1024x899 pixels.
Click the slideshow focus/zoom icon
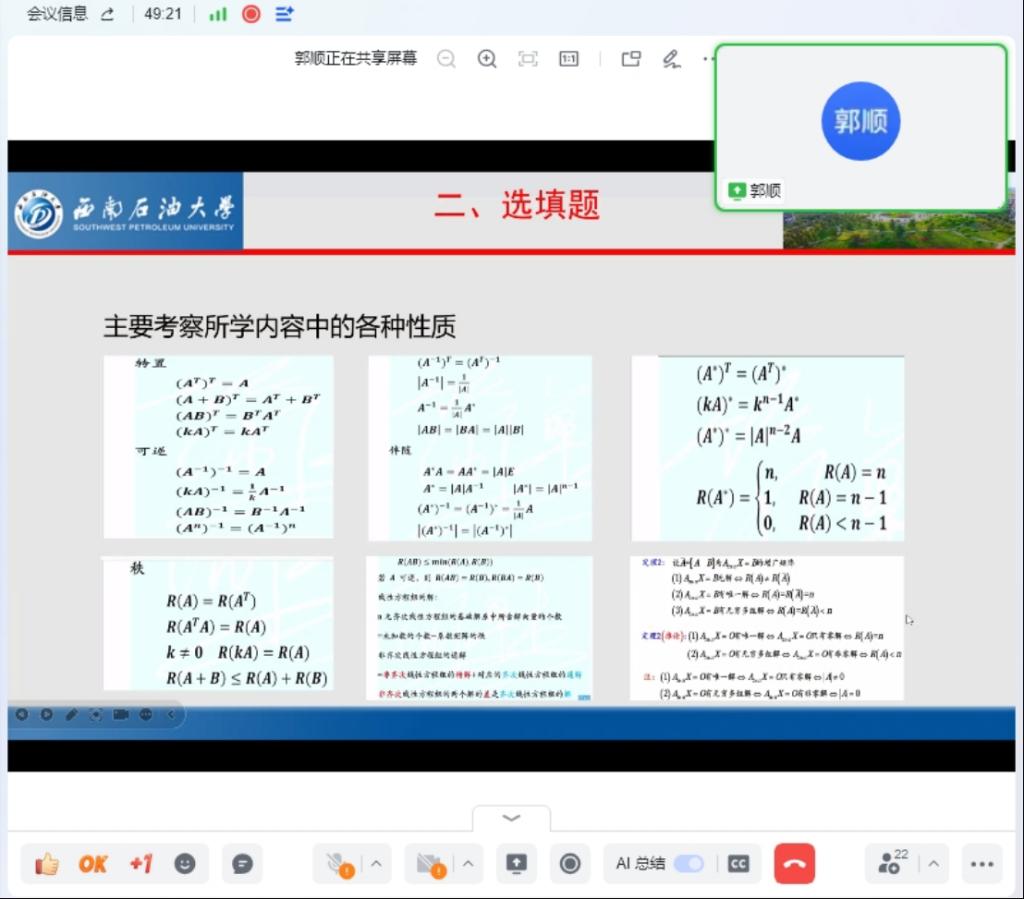(x=96, y=715)
